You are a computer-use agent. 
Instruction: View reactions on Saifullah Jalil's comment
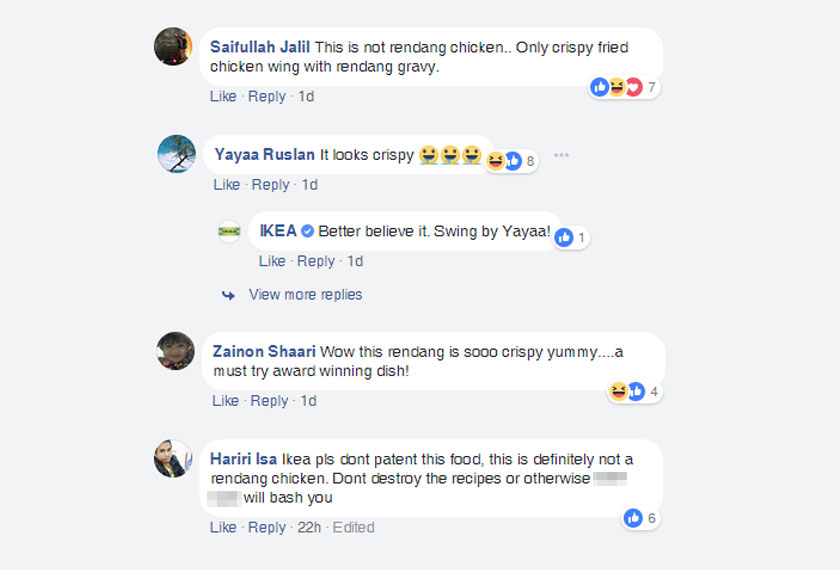click(624, 87)
